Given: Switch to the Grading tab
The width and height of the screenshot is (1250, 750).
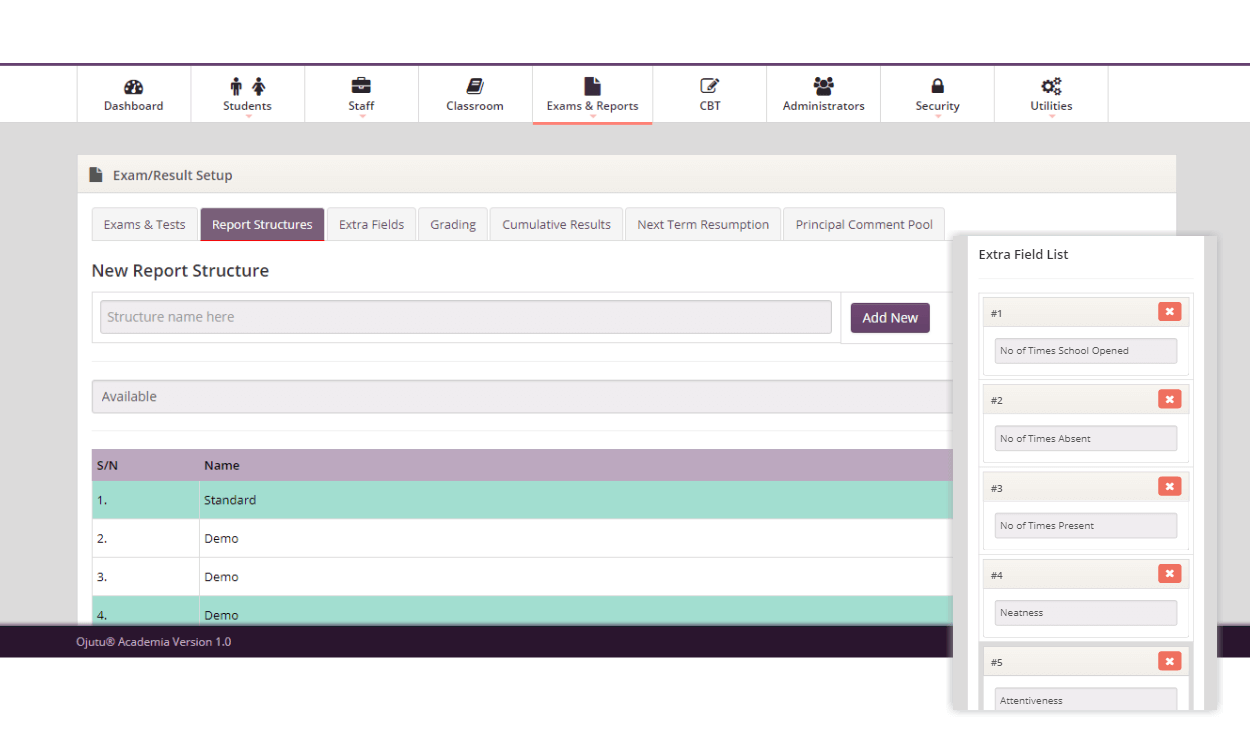Looking at the screenshot, I should (453, 225).
